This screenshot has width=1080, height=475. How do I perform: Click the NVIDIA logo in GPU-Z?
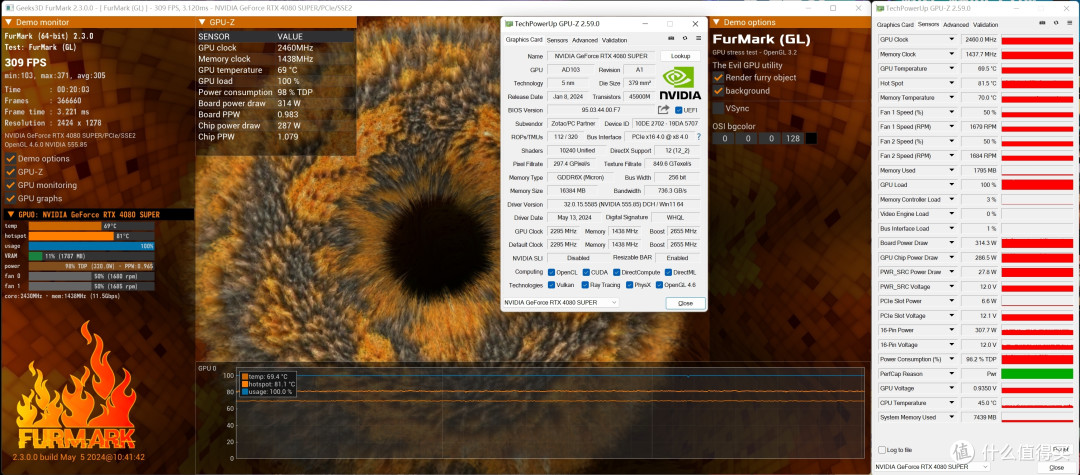tap(681, 82)
